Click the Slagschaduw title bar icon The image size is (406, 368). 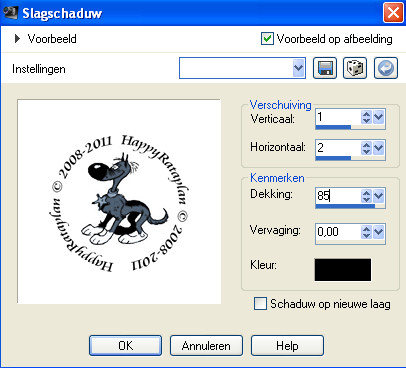tap(10, 13)
